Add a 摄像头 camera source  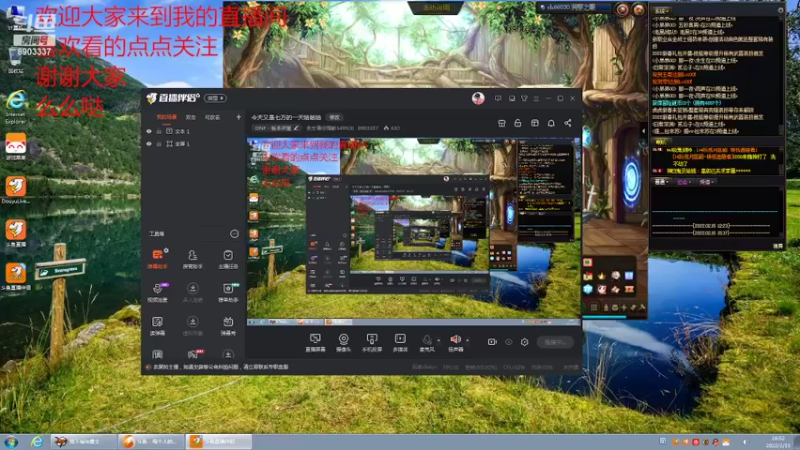tap(343, 342)
